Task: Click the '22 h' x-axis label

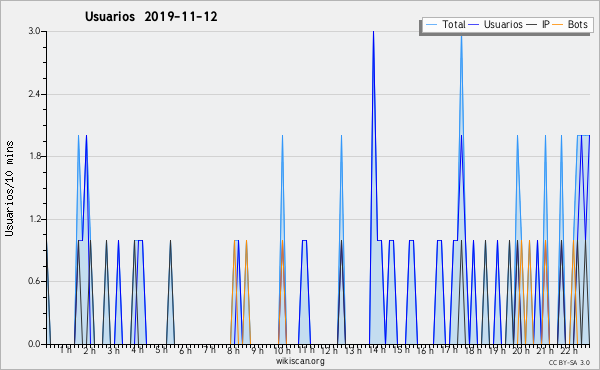Action: click(569, 350)
